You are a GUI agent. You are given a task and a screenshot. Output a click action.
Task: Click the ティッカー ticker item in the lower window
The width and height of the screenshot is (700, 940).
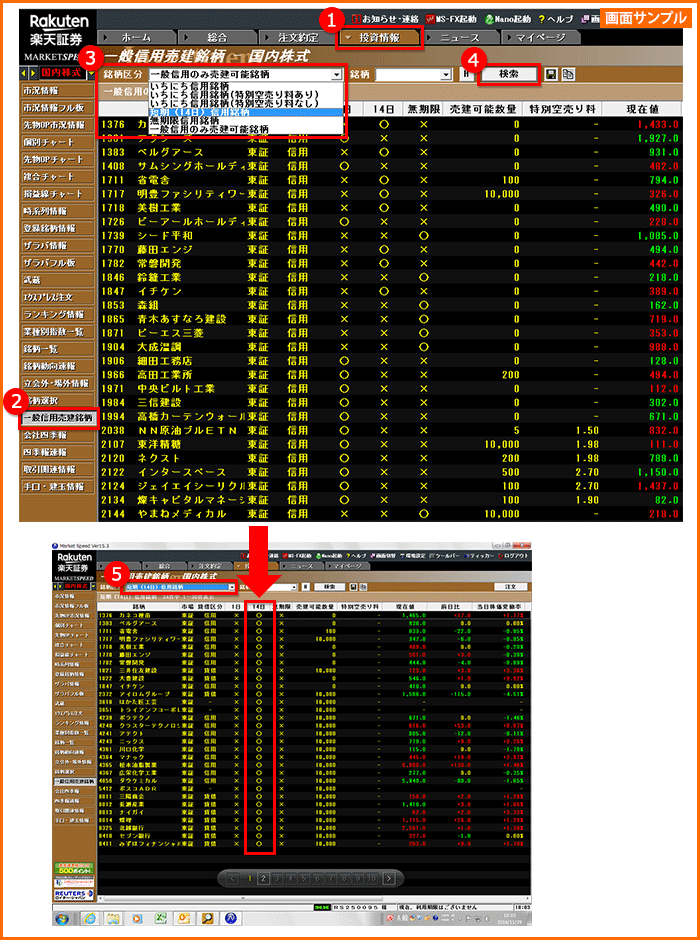coord(478,556)
